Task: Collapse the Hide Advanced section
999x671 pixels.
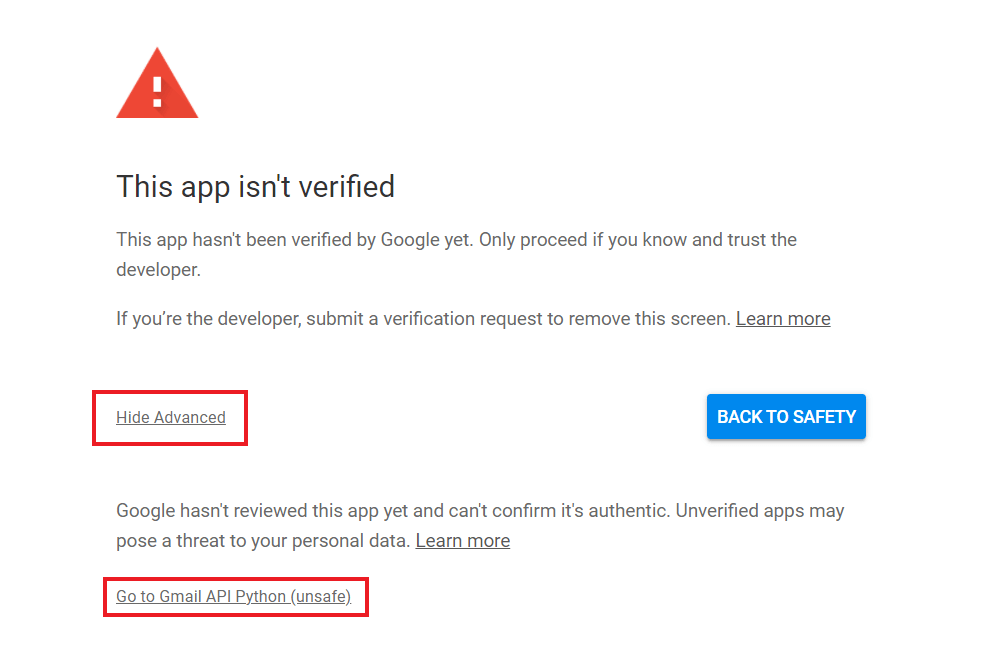Action: click(x=171, y=418)
